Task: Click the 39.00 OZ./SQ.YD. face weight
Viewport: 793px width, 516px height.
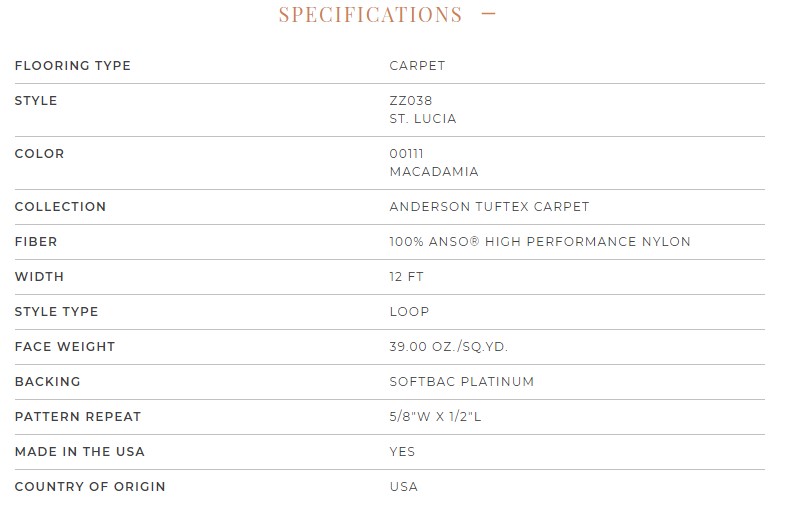Action: [449, 347]
